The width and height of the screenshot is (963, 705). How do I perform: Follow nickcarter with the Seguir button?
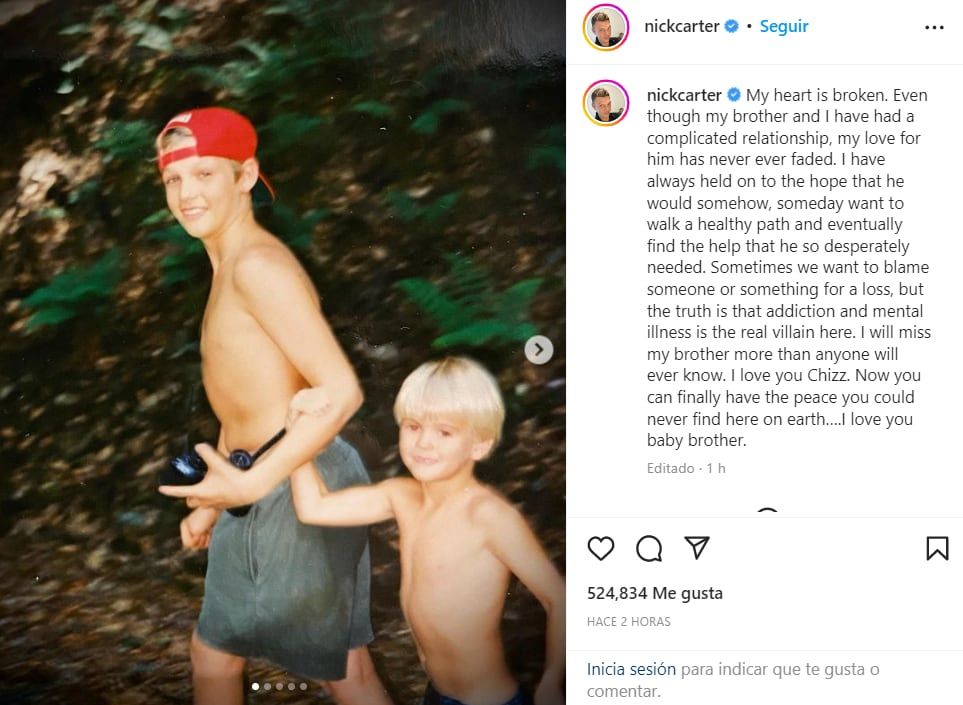tap(784, 27)
